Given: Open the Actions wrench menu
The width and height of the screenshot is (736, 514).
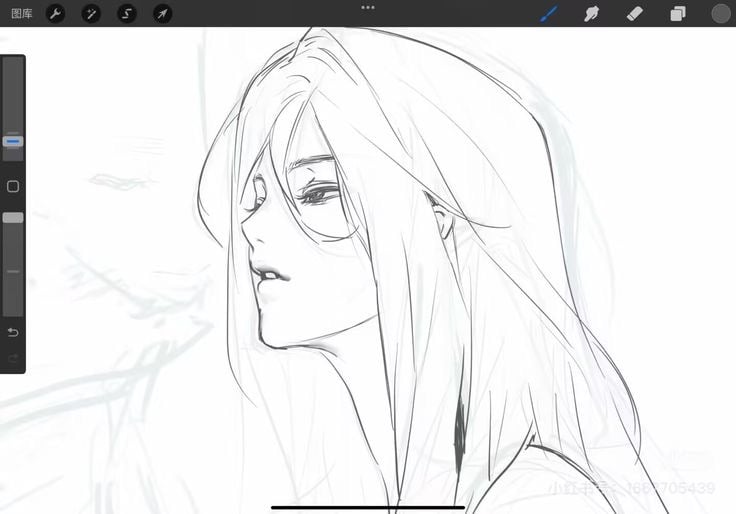Looking at the screenshot, I should [x=56, y=14].
